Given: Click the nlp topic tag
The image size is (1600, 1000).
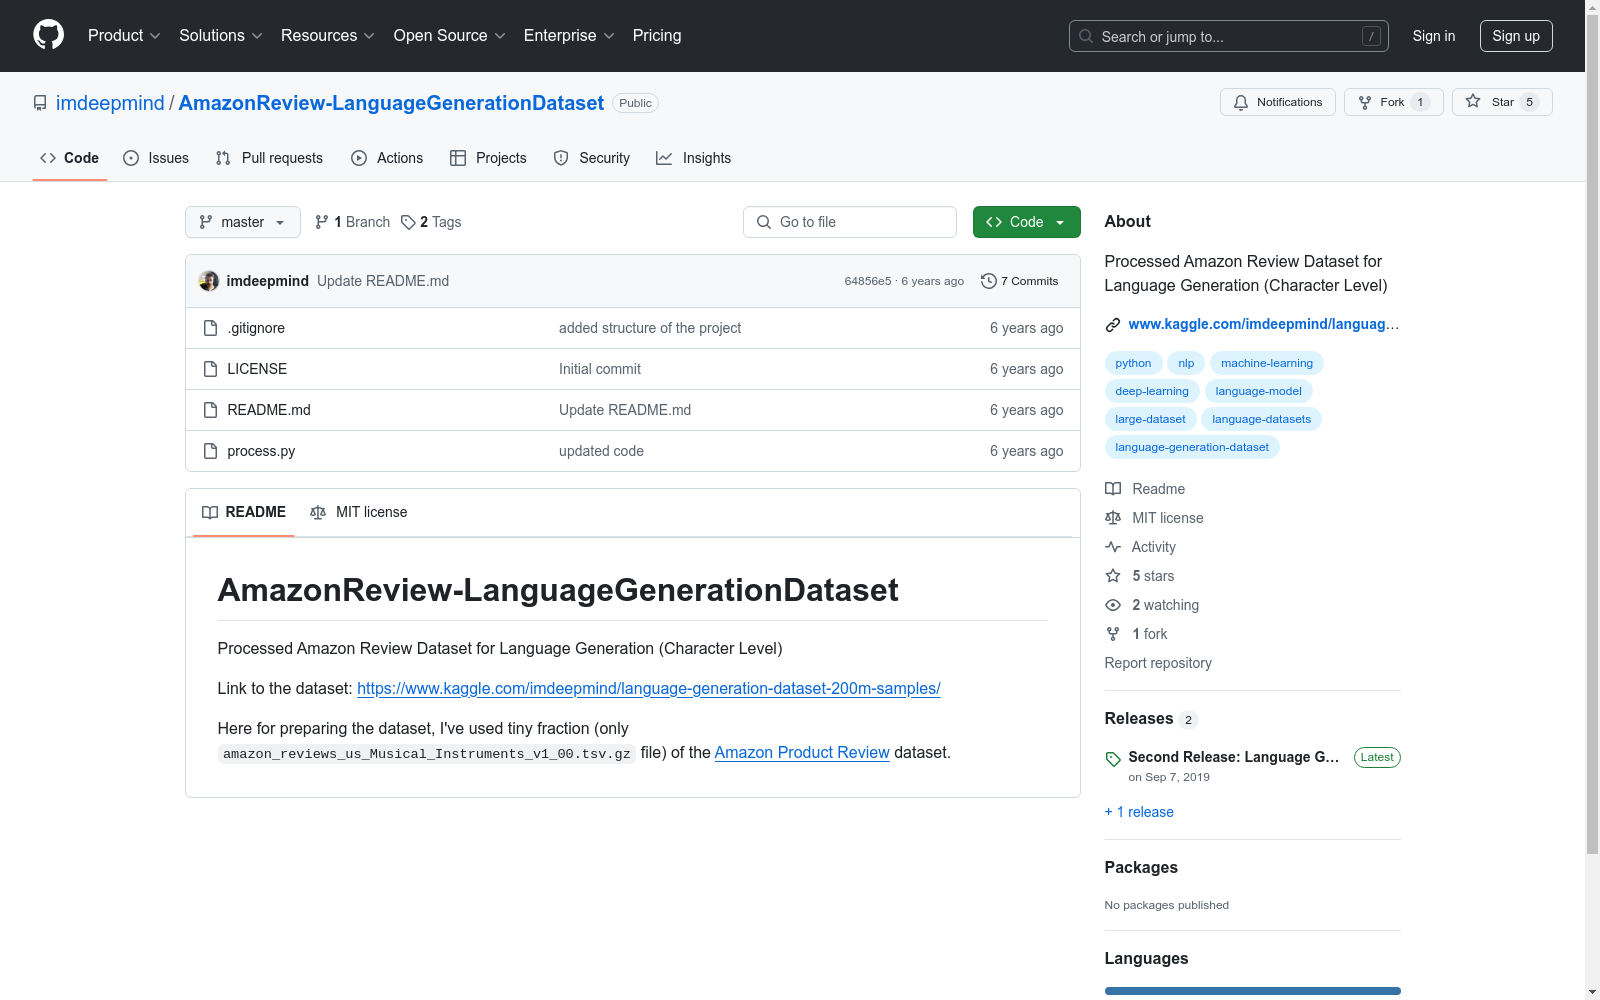Looking at the screenshot, I should pyautogui.click(x=1186, y=363).
